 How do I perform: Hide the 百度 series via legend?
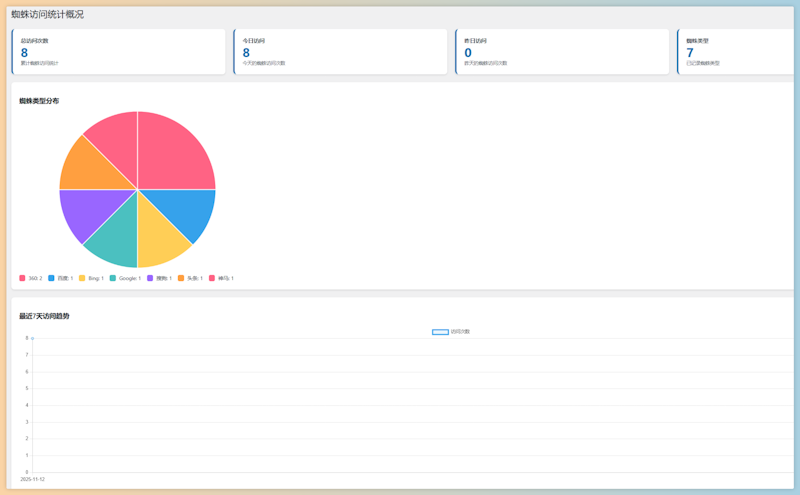pyautogui.click(x=61, y=278)
